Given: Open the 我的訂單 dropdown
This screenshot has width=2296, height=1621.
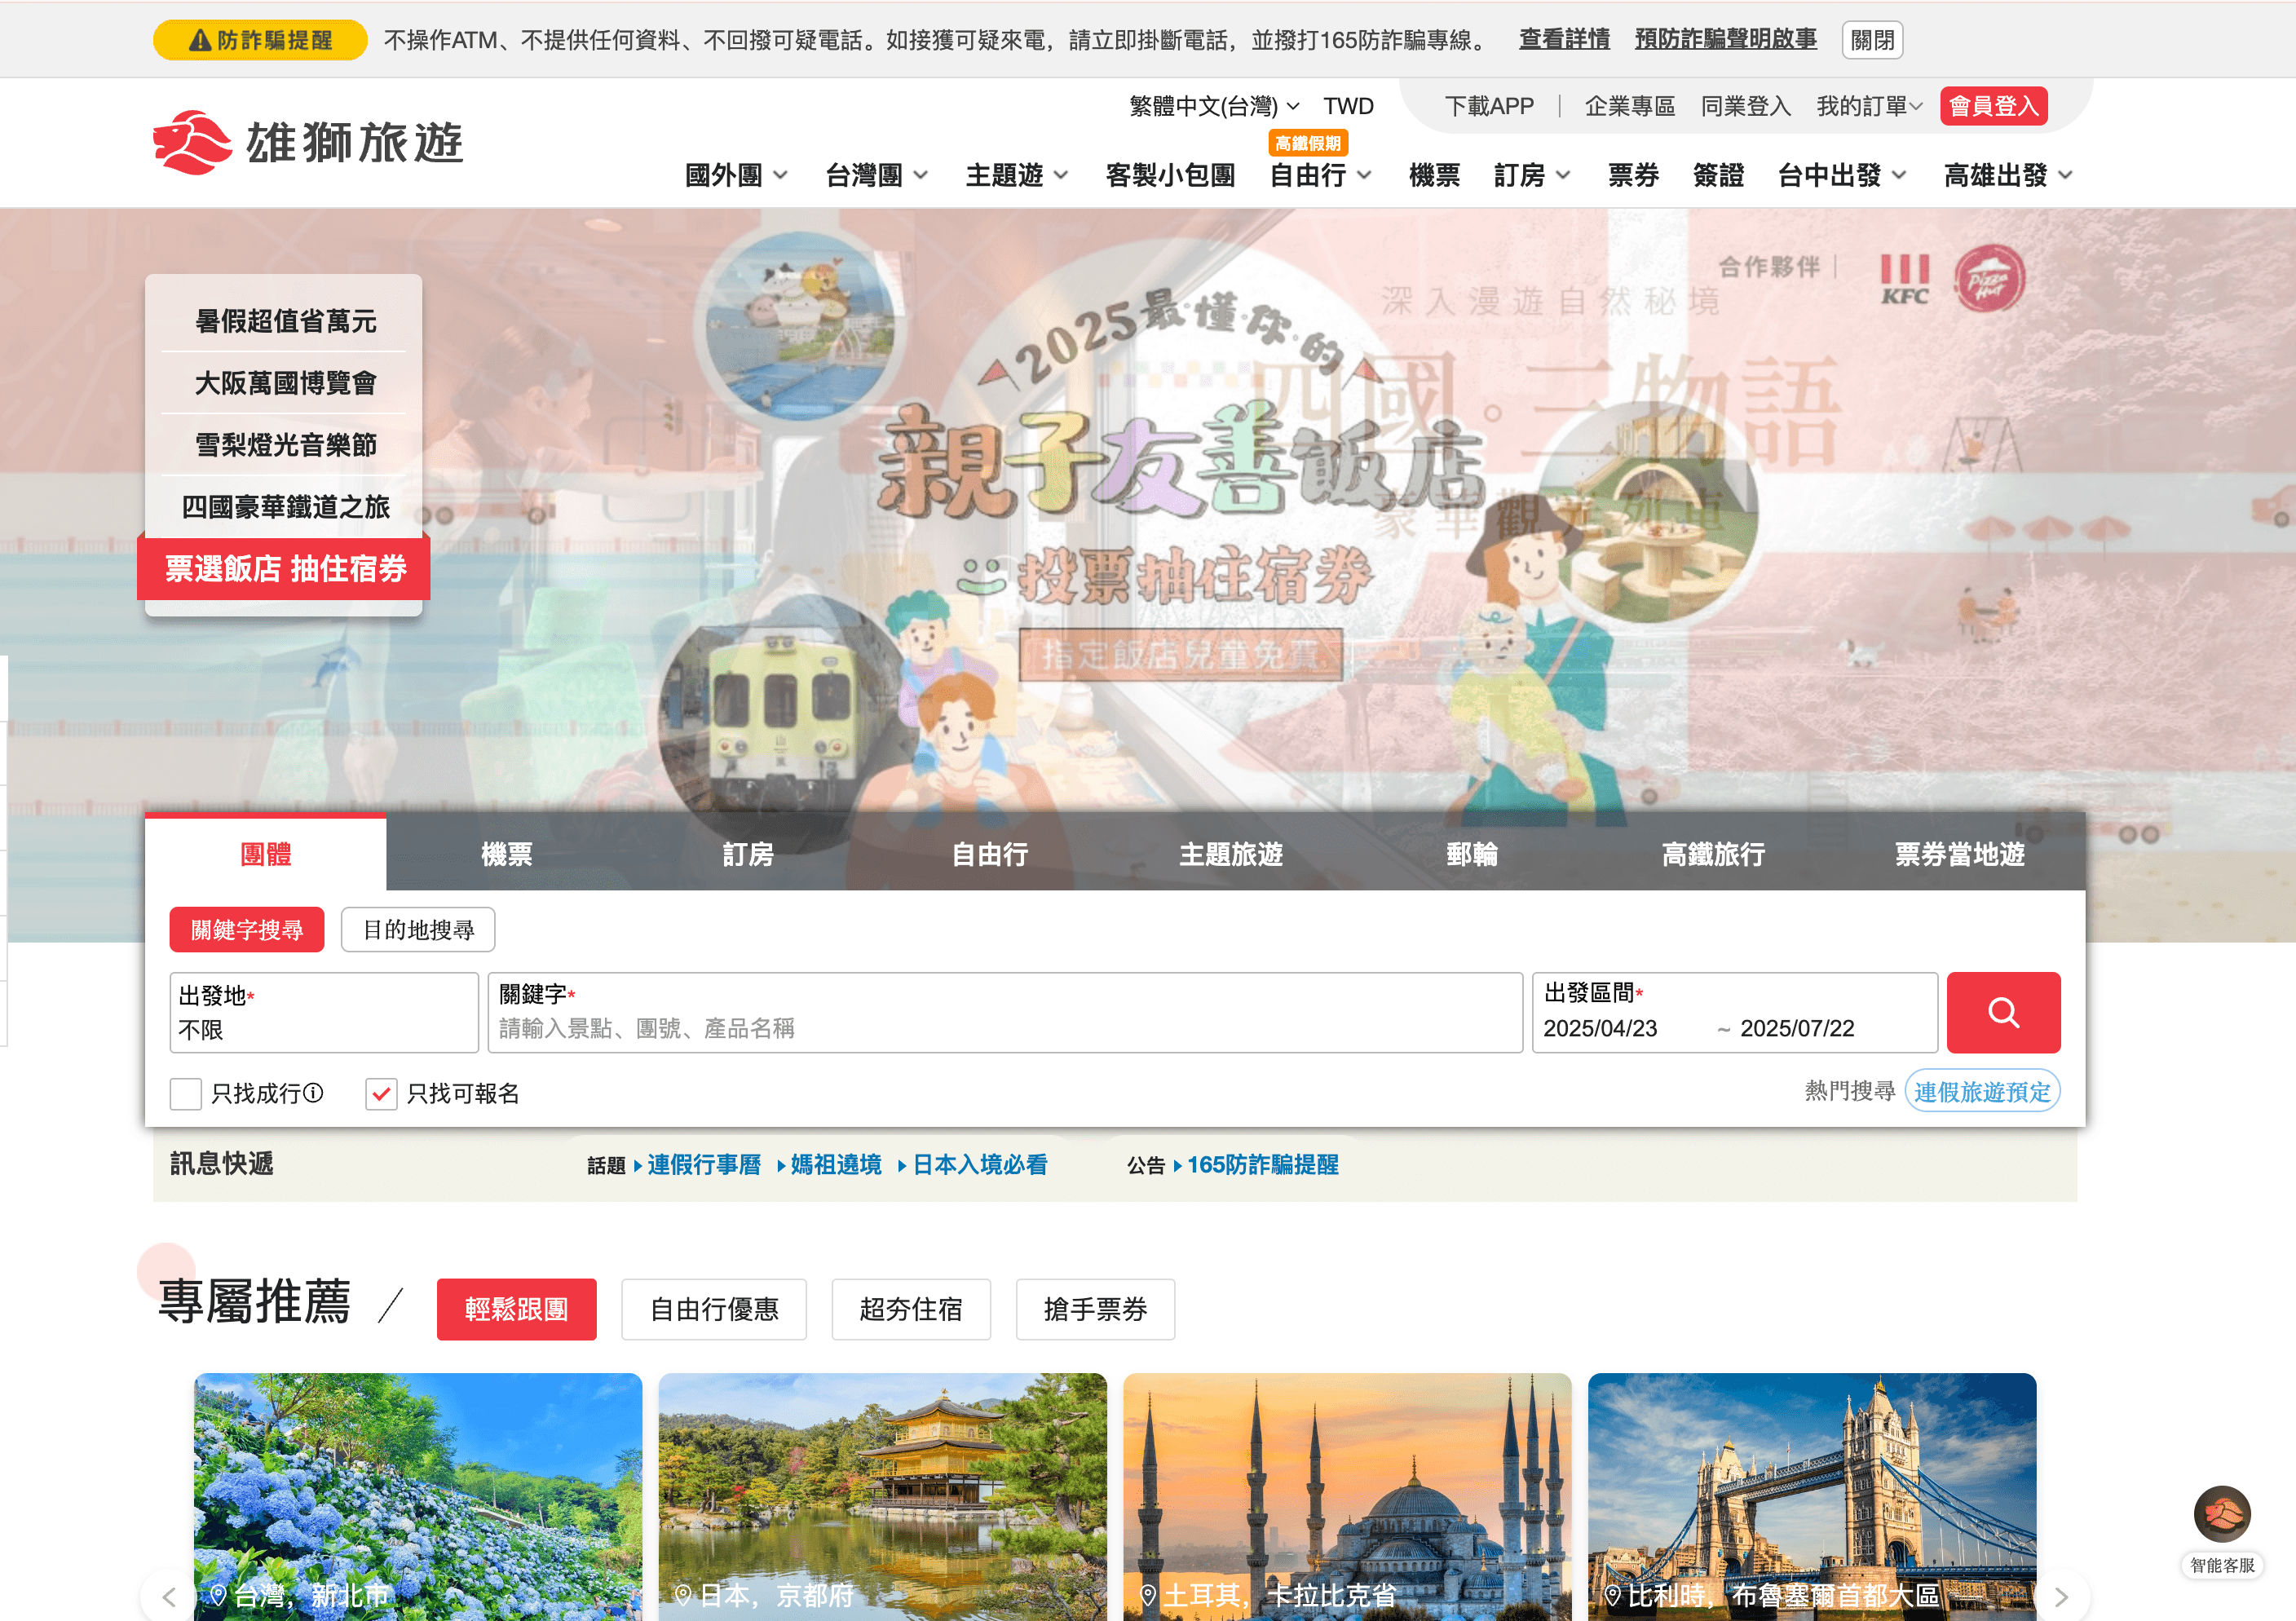Looking at the screenshot, I should point(1868,106).
